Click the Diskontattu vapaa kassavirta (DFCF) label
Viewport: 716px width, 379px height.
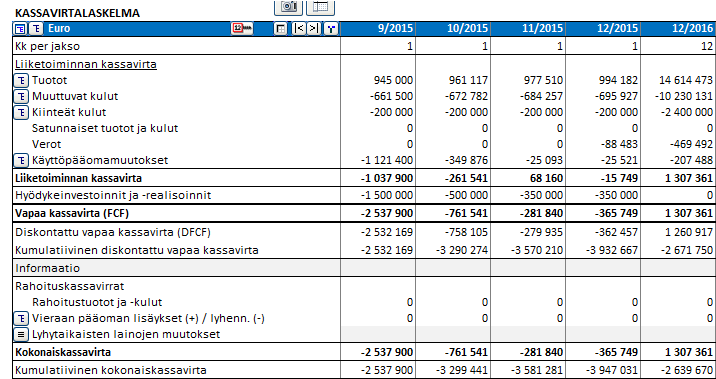click(x=113, y=232)
